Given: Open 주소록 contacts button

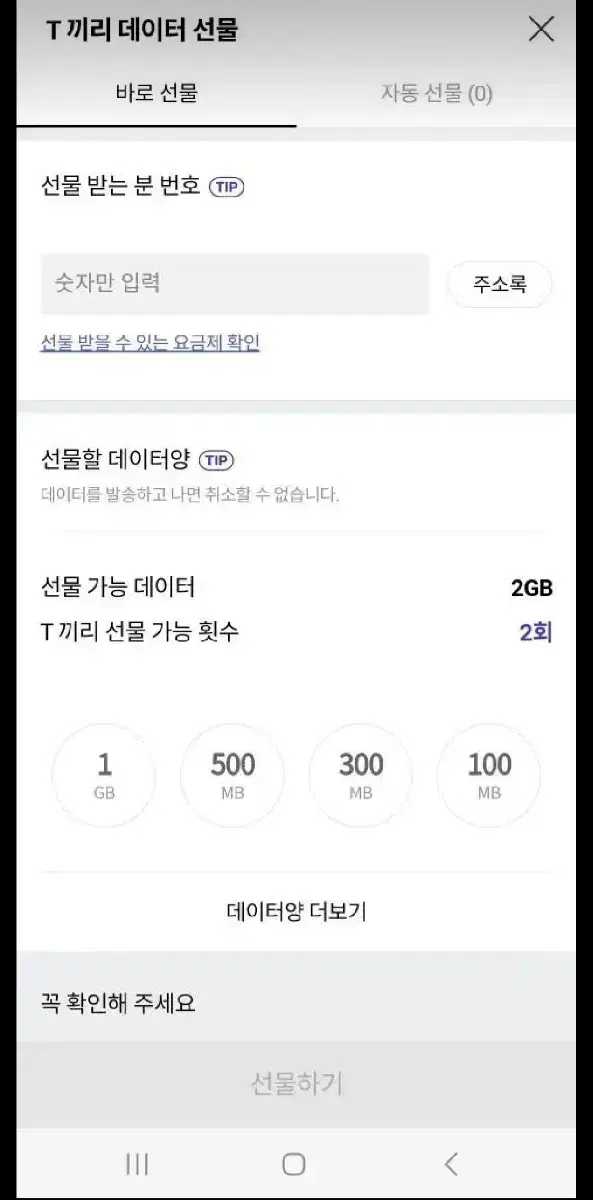Looking at the screenshot, I should tap(499, 284).
